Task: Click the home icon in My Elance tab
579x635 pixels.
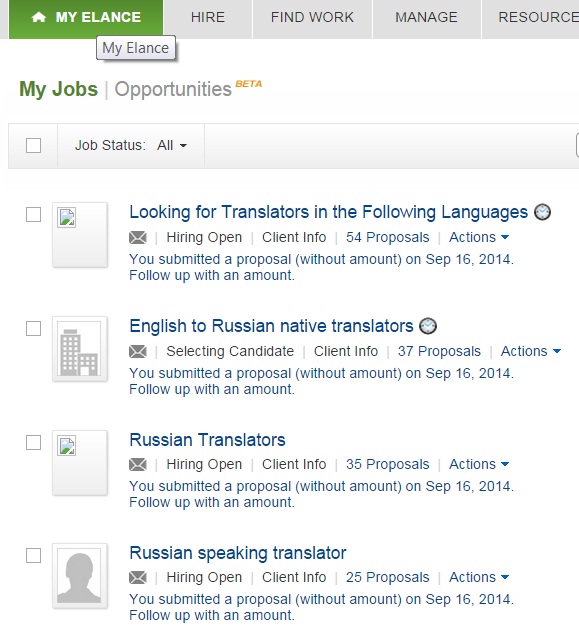Action: coord(39,17)
